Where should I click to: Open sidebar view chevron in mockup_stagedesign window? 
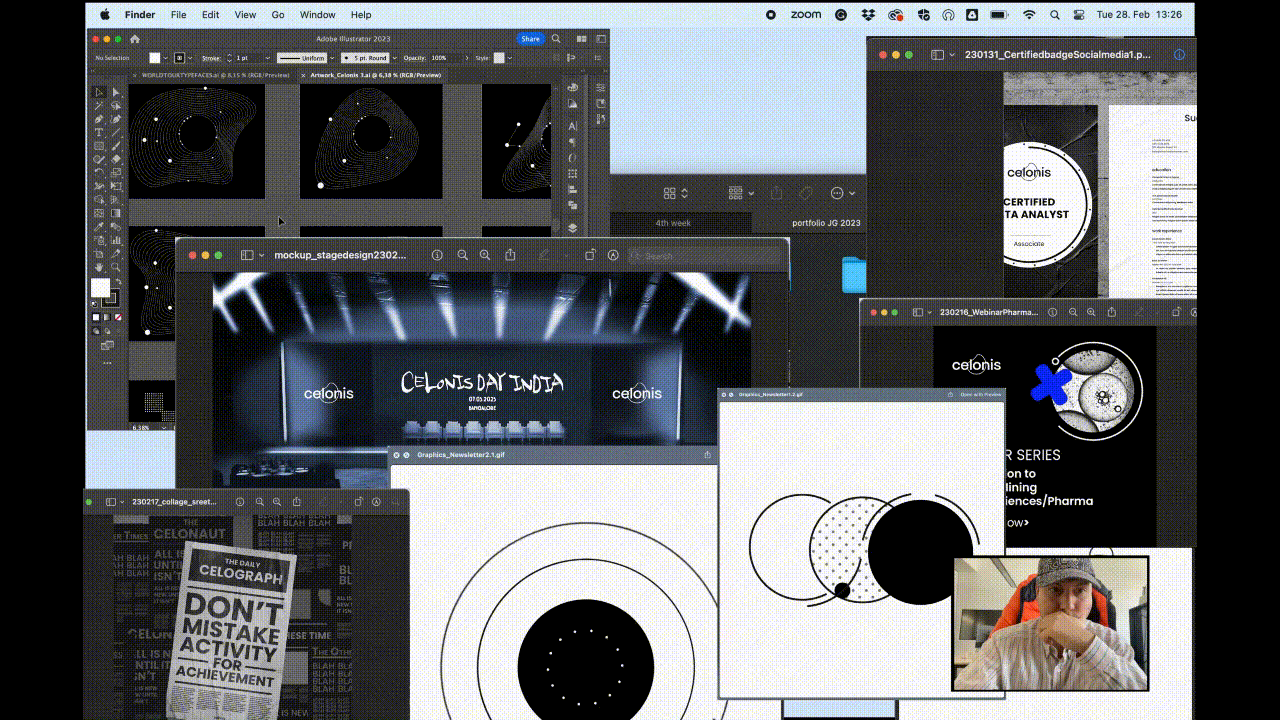(x=261, y=255)
